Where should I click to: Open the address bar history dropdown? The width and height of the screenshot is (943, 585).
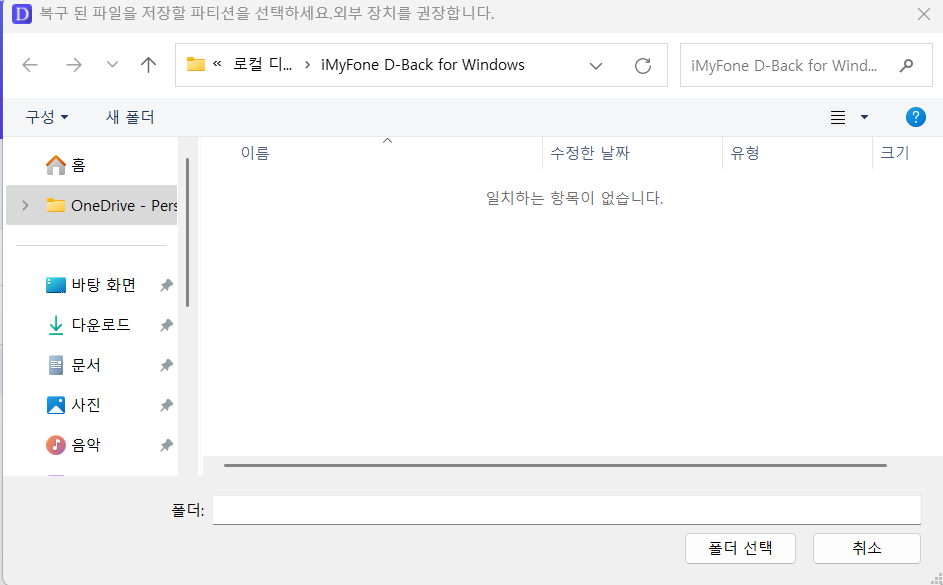point(595,66)
